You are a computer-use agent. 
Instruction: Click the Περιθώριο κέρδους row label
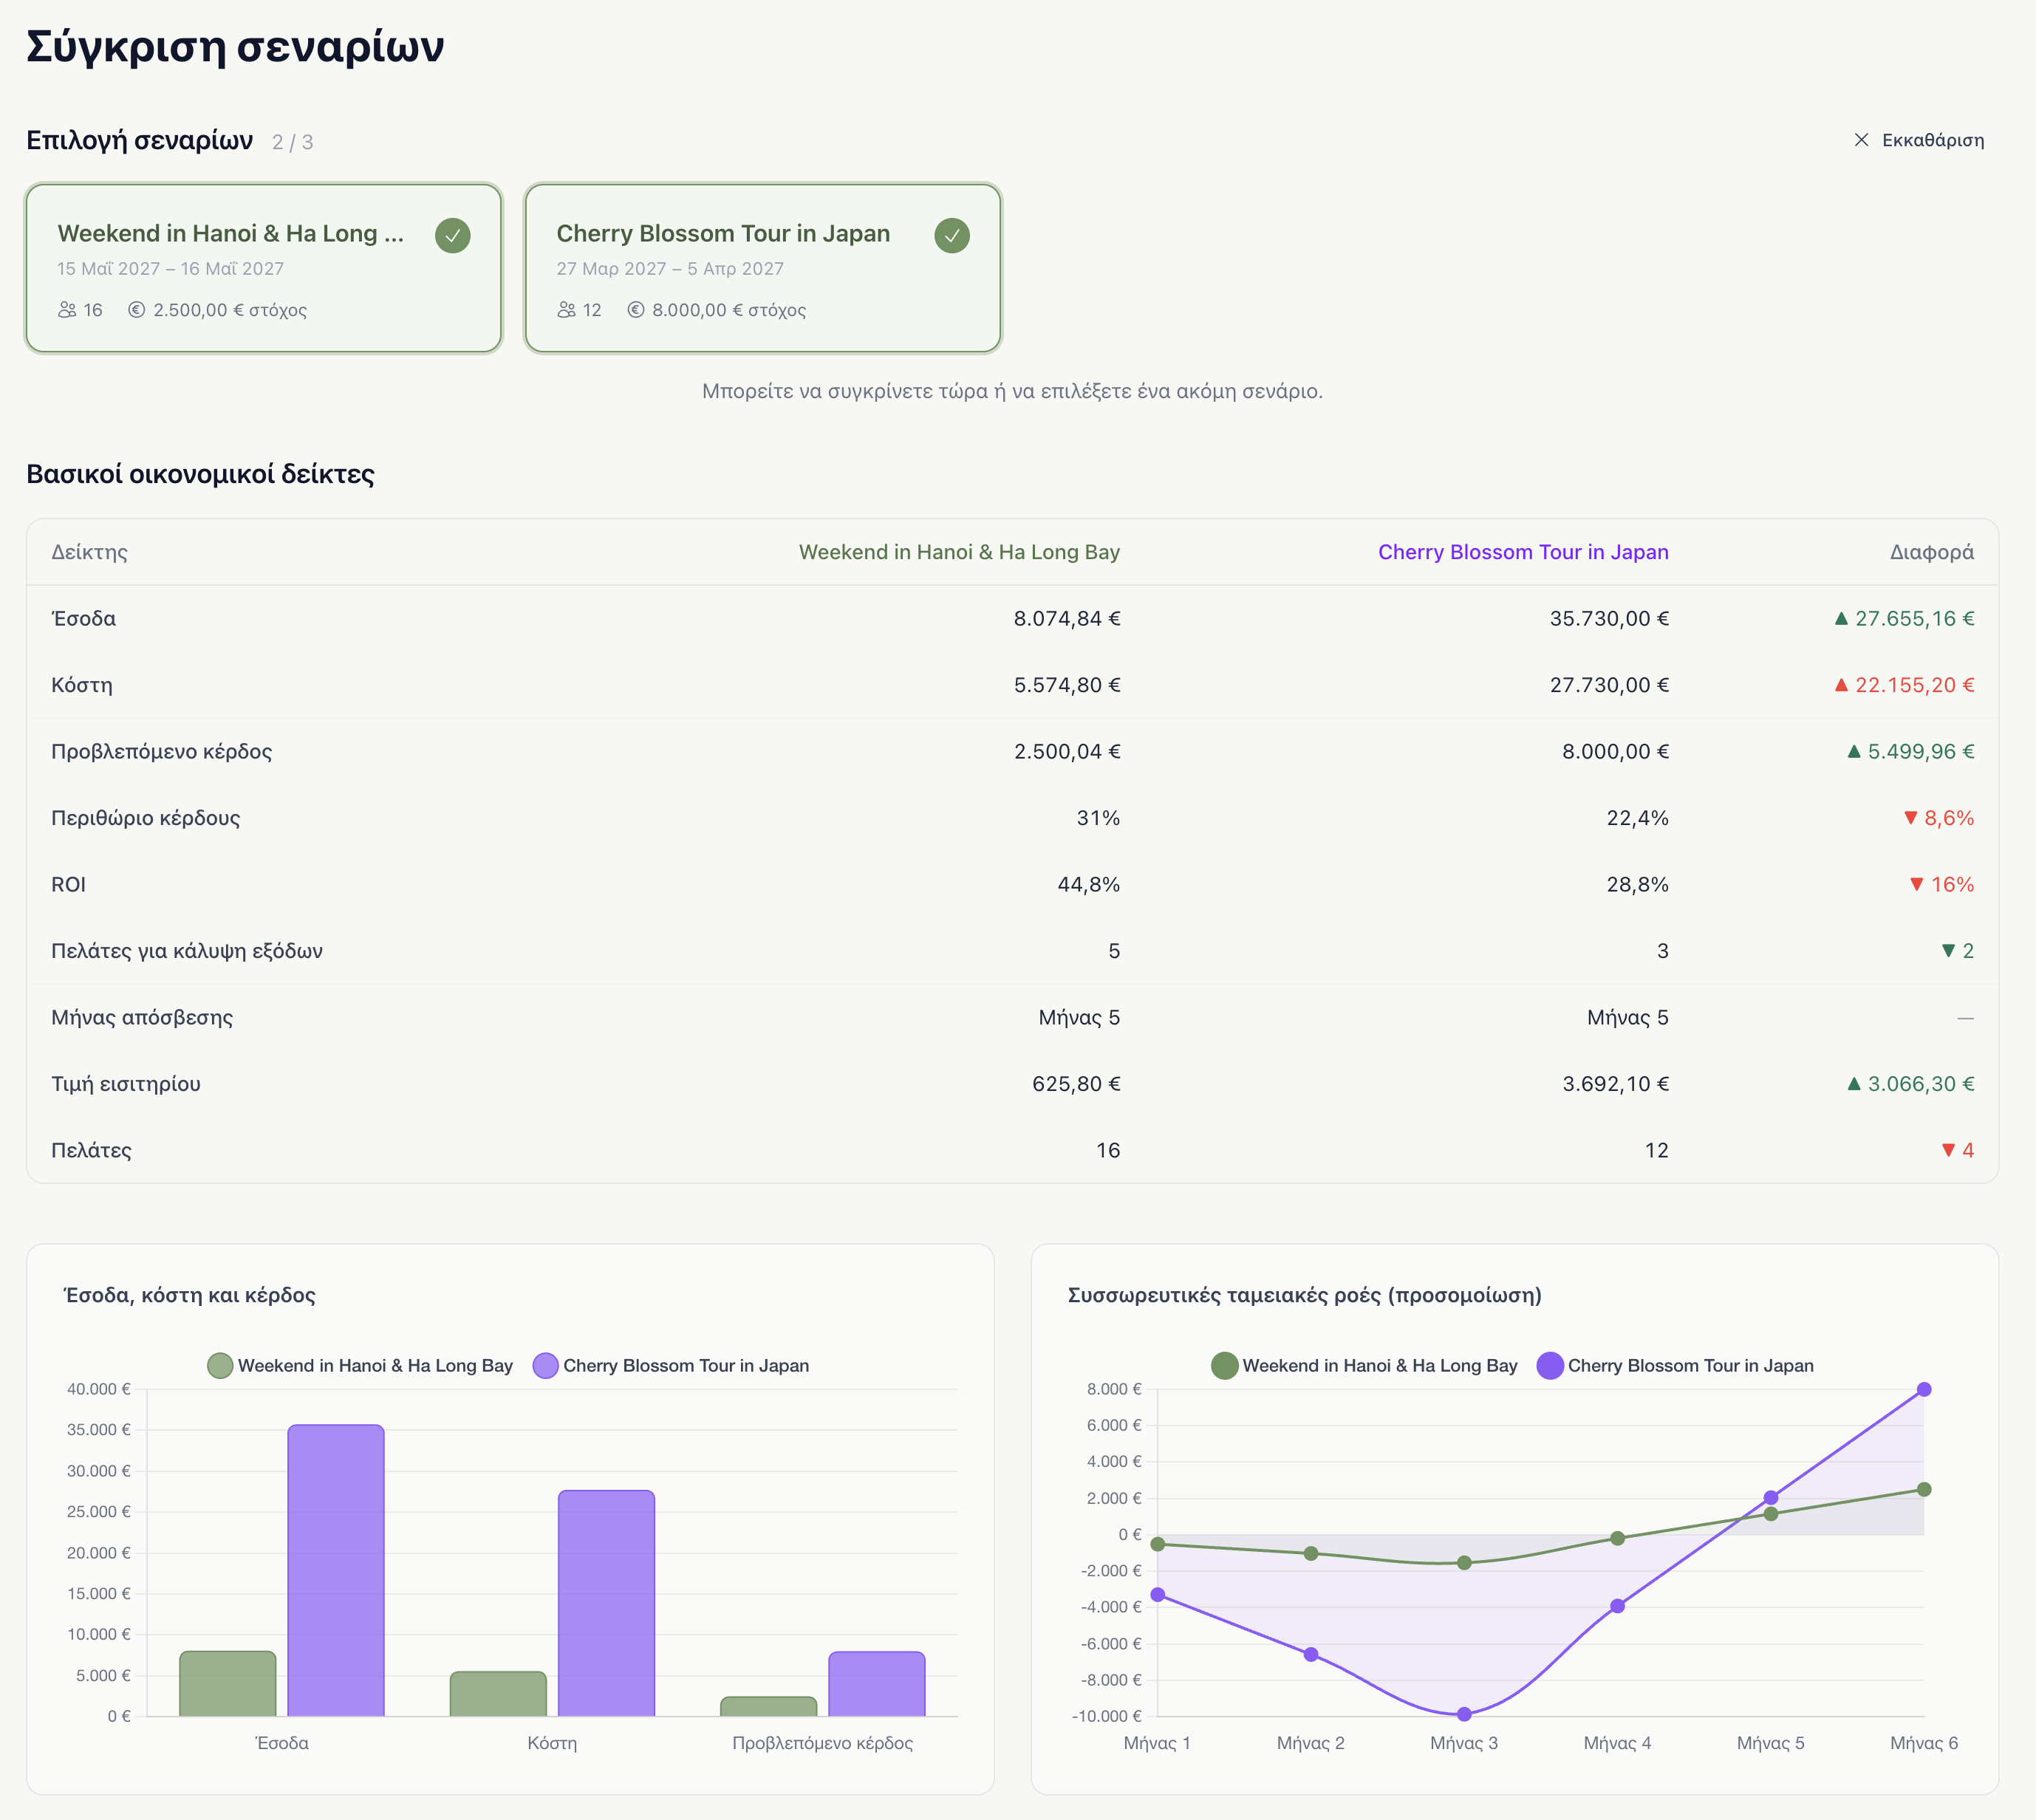tap(146, 818)
